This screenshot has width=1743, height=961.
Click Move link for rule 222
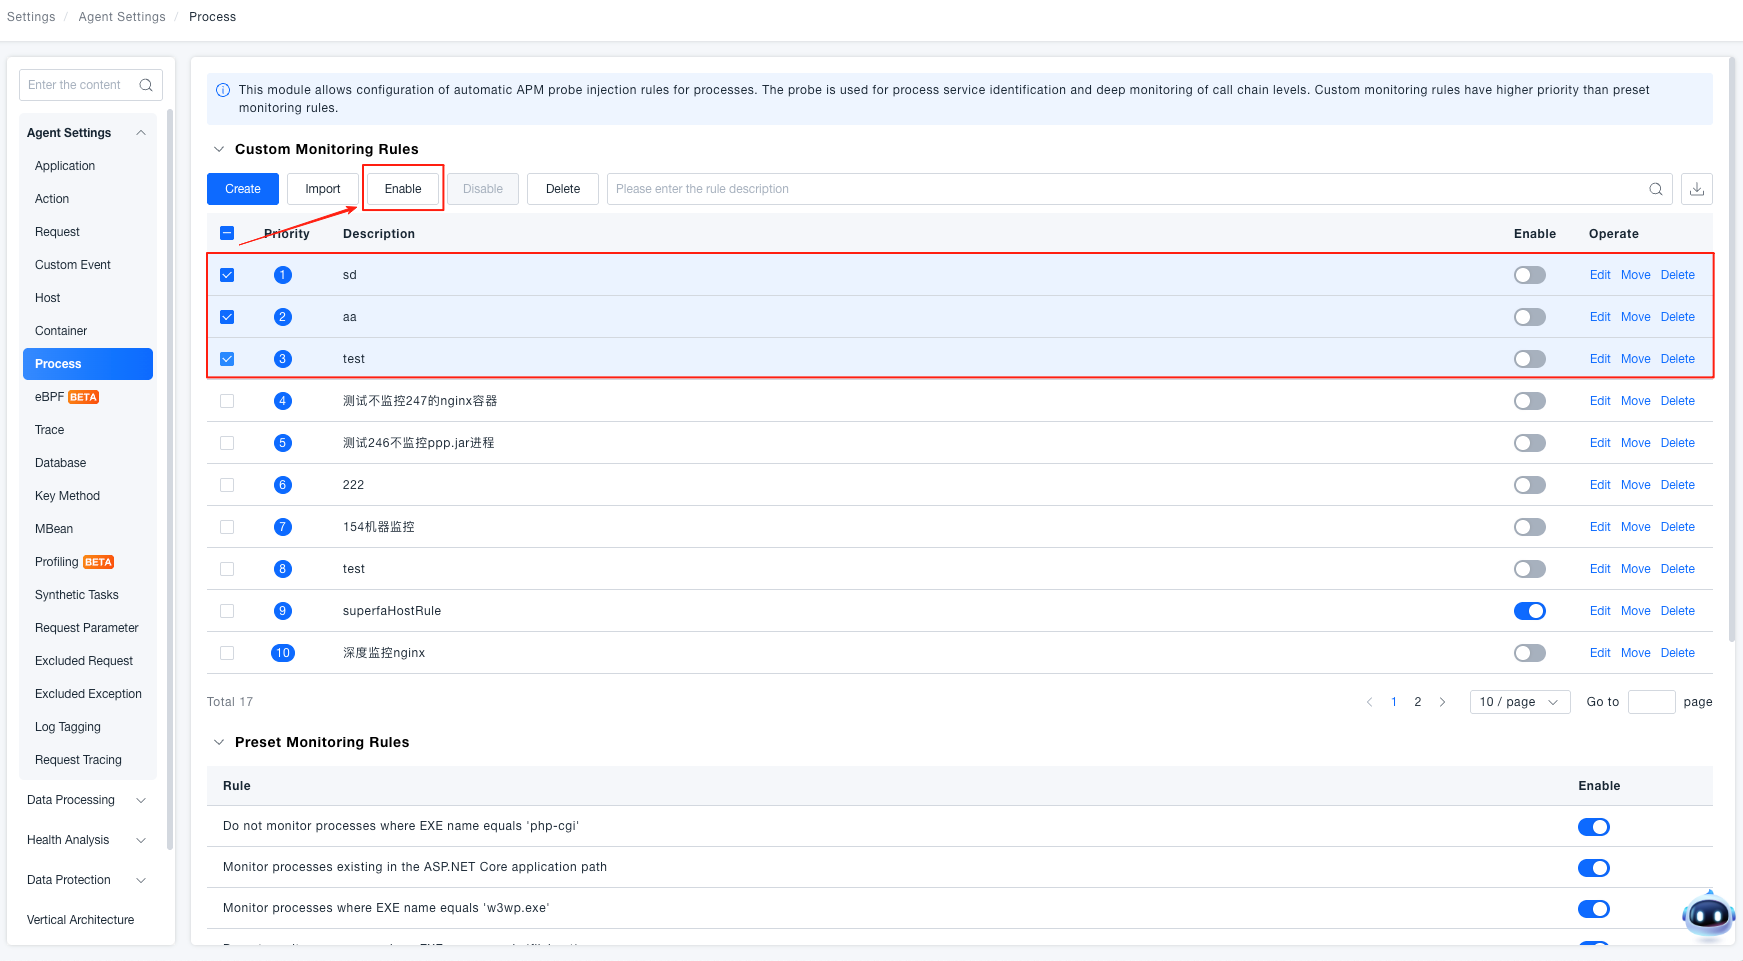coord(1636,485)
